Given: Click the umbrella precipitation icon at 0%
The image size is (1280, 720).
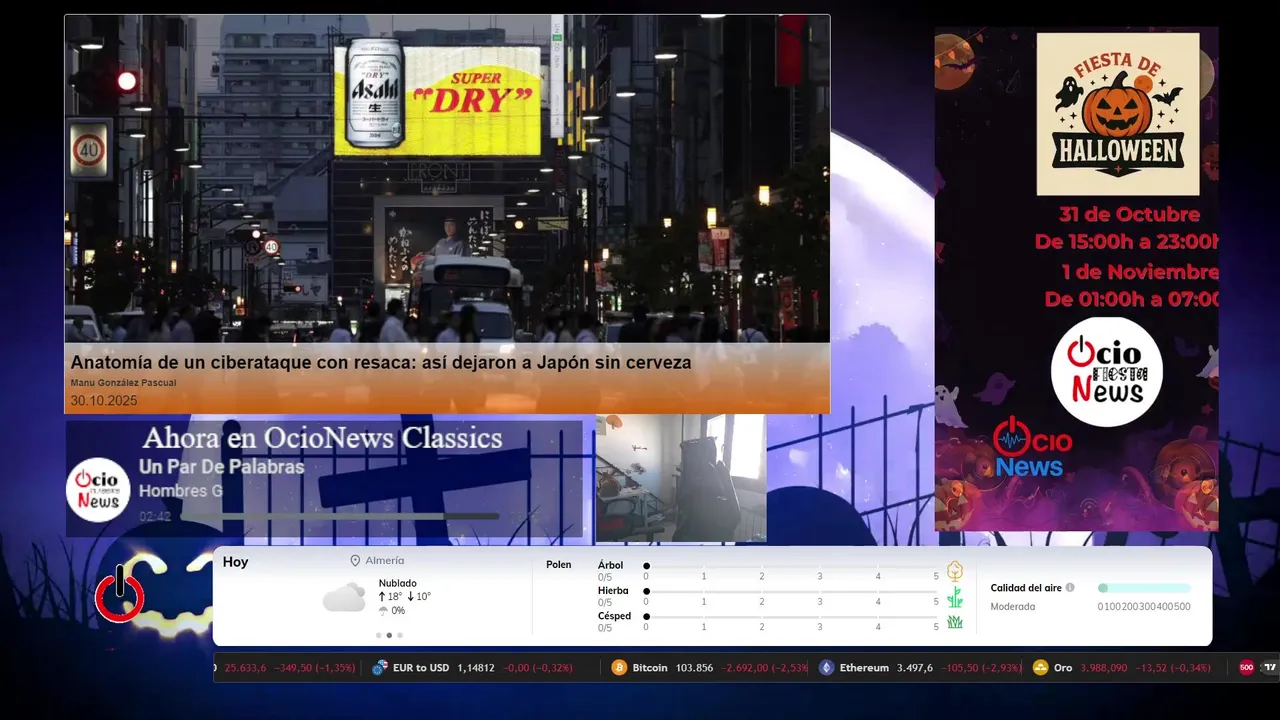Looking at the screenshot, I should point(383,610).
